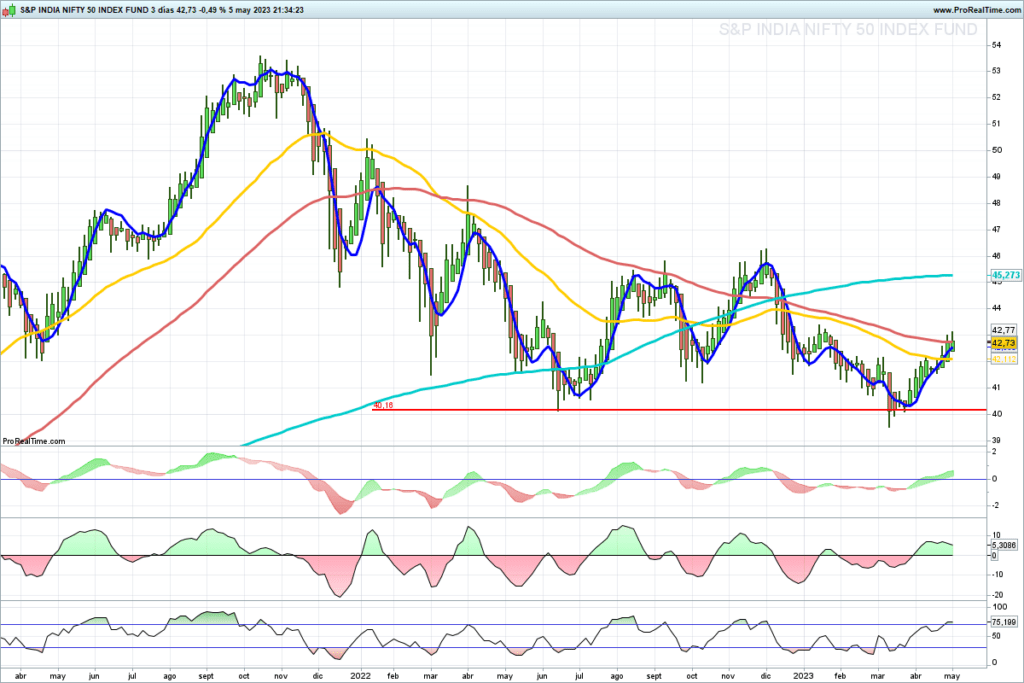
Task: Select the red horizontal support line
Action: [x=679, y=410]
